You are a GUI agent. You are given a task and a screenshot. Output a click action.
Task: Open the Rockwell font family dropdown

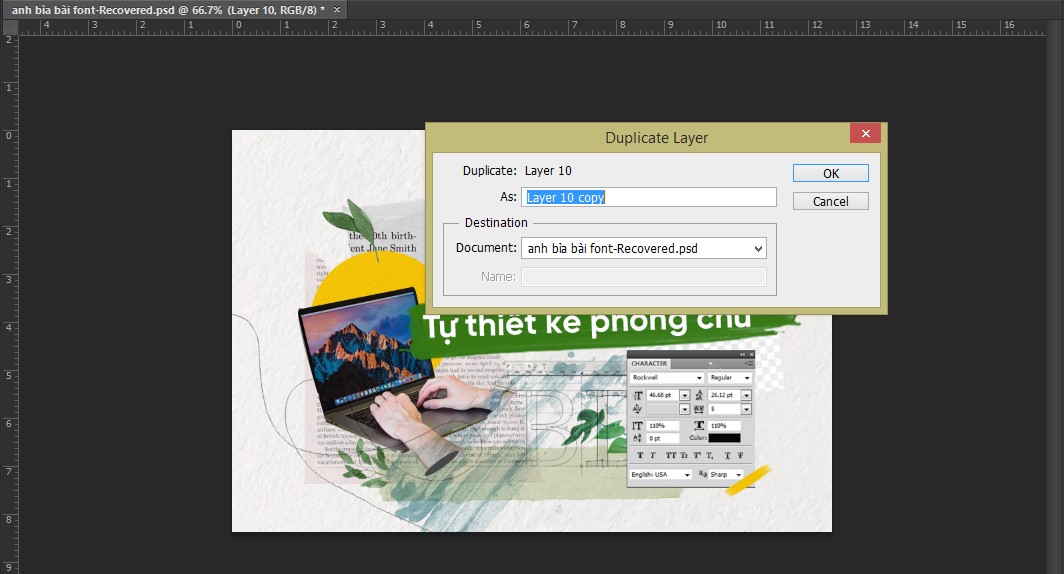(699, 379)
